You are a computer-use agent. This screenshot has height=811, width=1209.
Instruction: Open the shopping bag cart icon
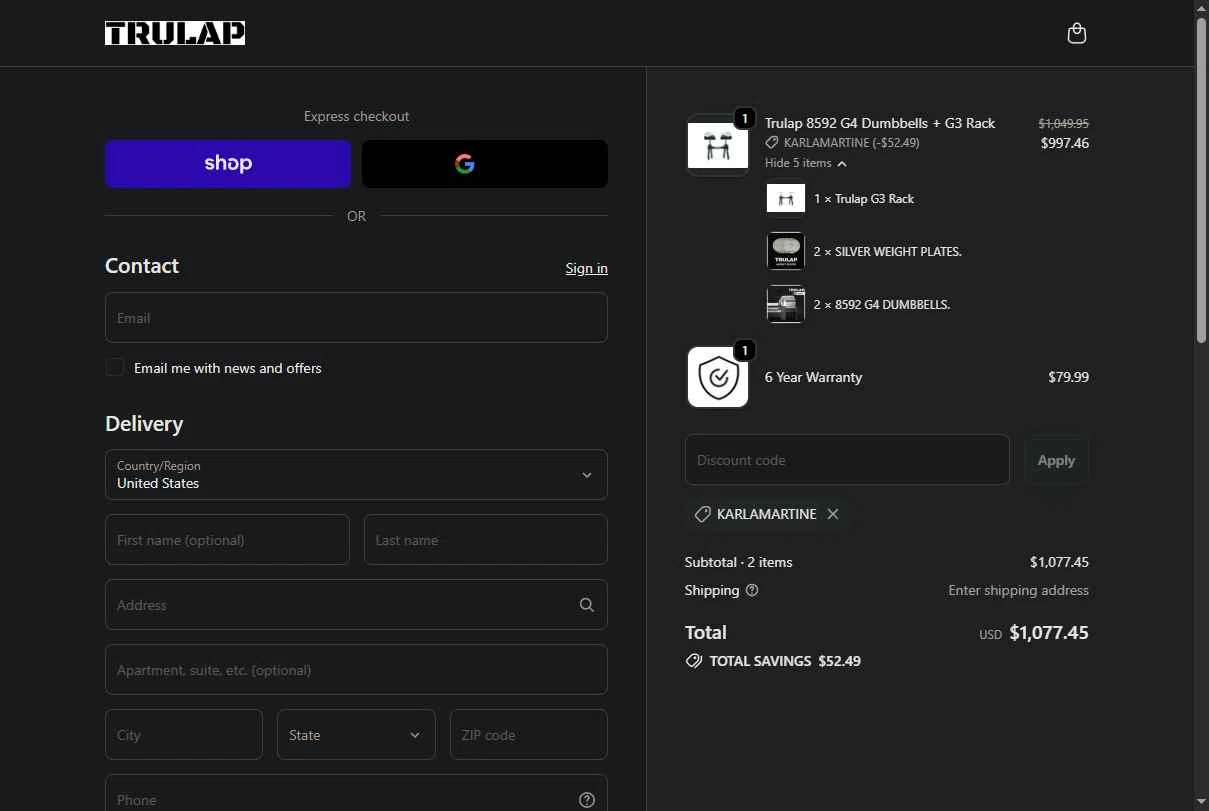pyautogui.click(x=1076, y=33)
